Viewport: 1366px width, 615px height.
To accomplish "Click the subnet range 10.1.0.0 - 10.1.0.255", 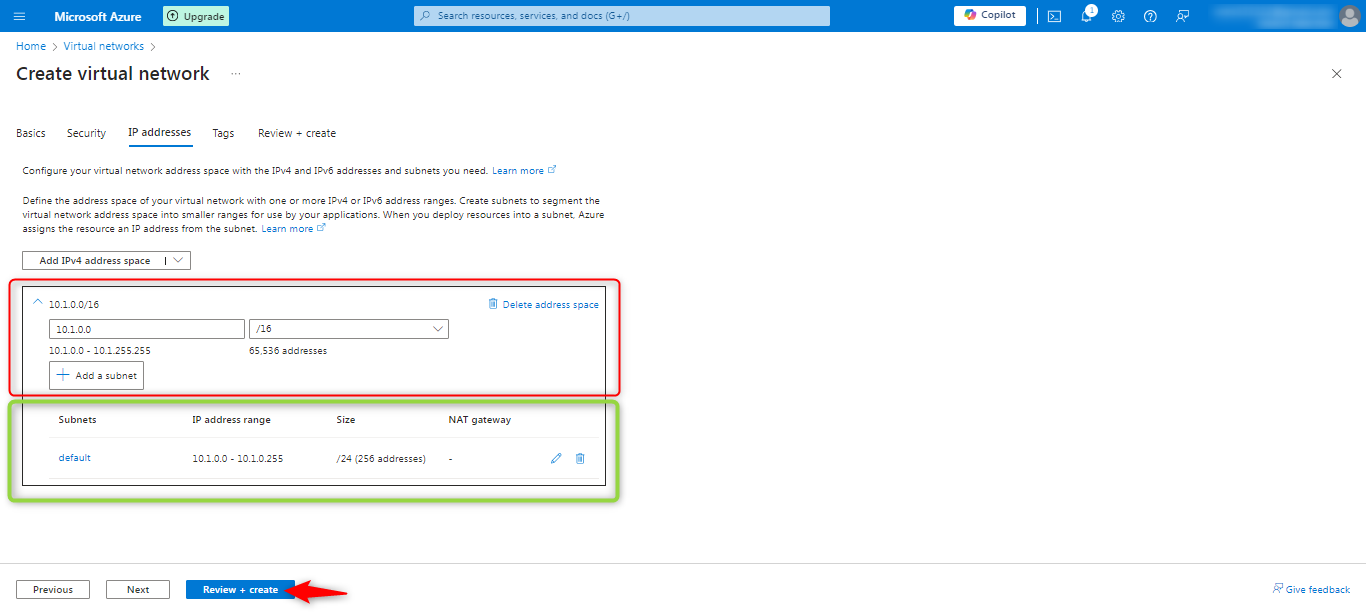I will (x=238, y=459).
